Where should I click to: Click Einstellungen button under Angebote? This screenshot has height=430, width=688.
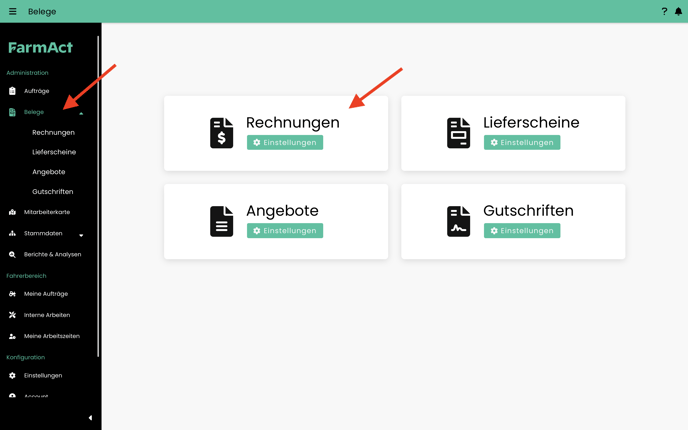pyautogui.click(x=285, y=231)
